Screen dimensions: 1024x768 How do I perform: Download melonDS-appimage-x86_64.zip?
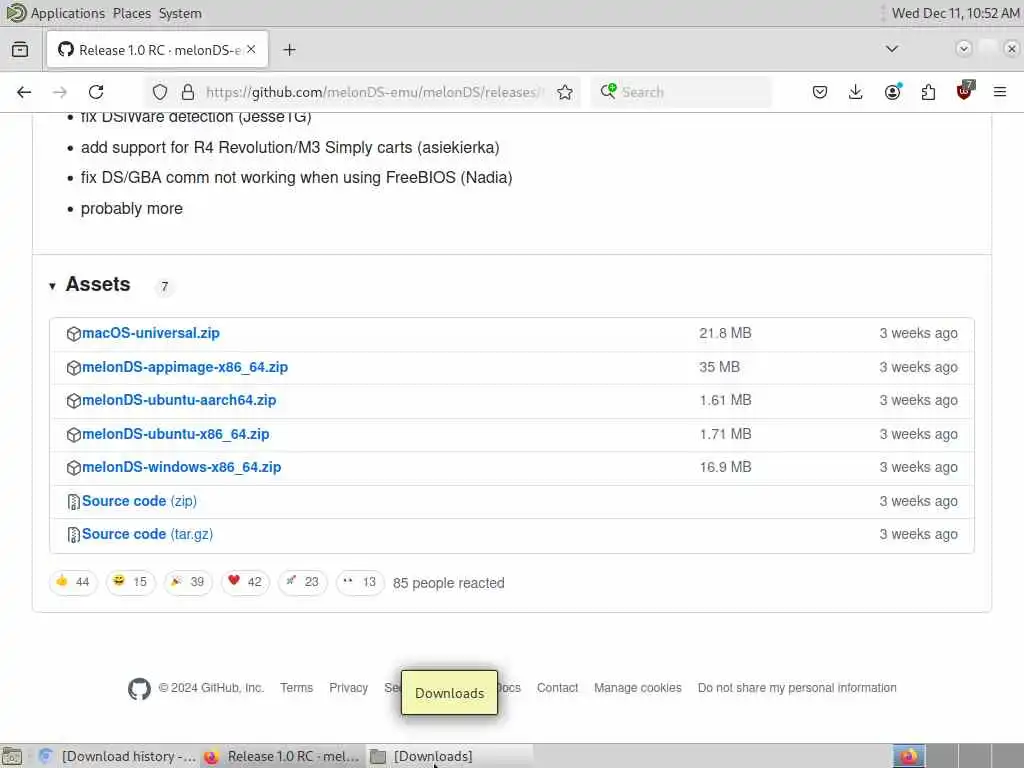pos(185,367)
